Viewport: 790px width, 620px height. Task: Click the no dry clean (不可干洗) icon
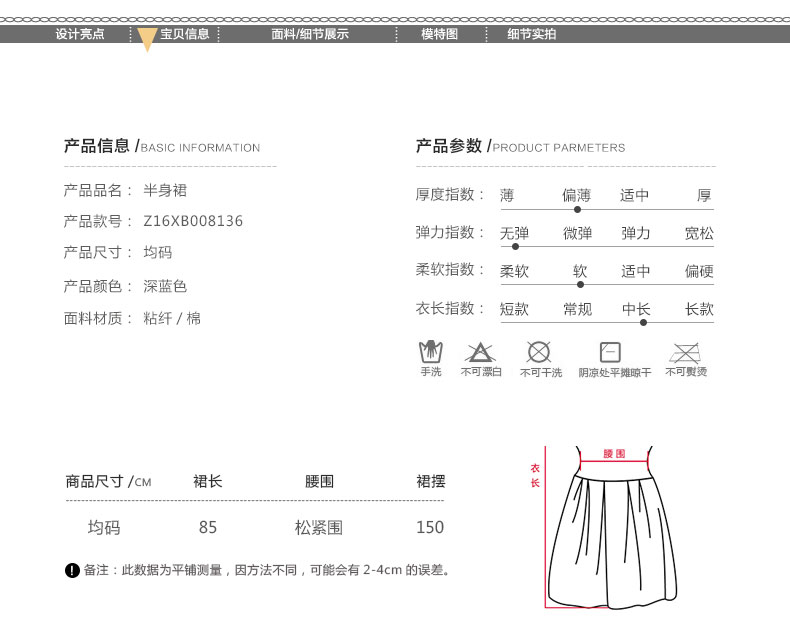(539, 352)
